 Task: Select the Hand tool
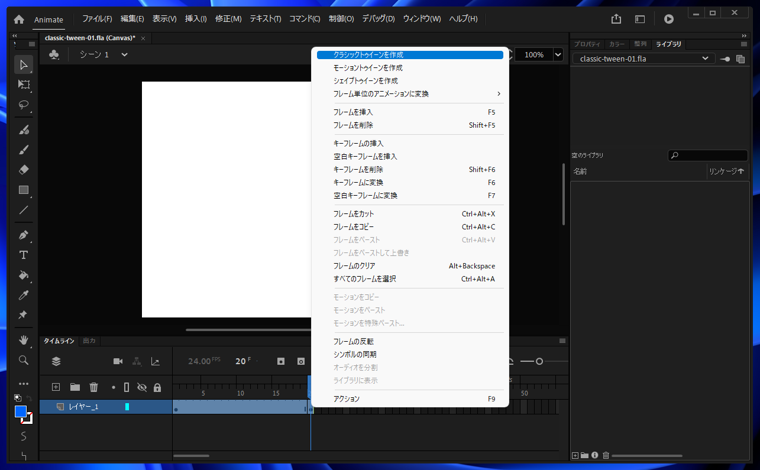24,340
